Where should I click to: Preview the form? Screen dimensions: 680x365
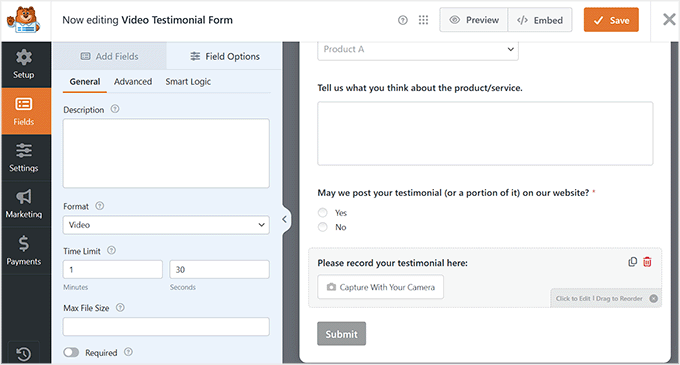[x=474, y=20]
